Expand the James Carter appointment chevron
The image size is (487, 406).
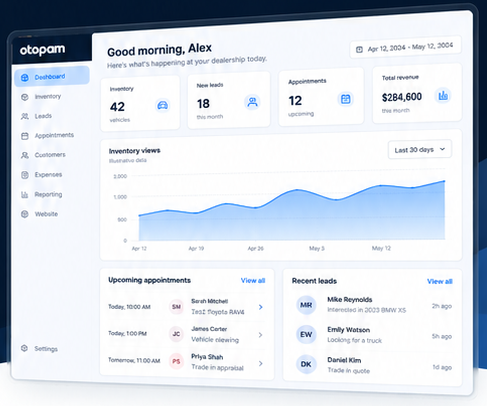click(261, 335)
